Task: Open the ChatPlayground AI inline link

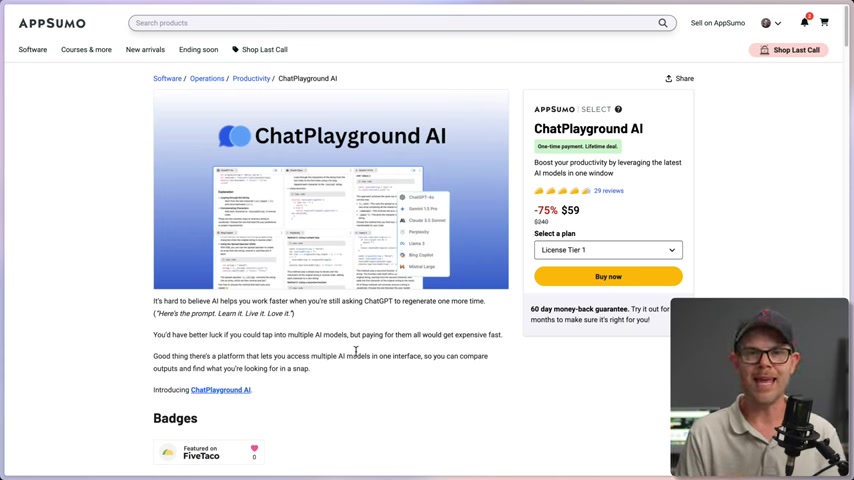Action: click(x=221, y=390)
